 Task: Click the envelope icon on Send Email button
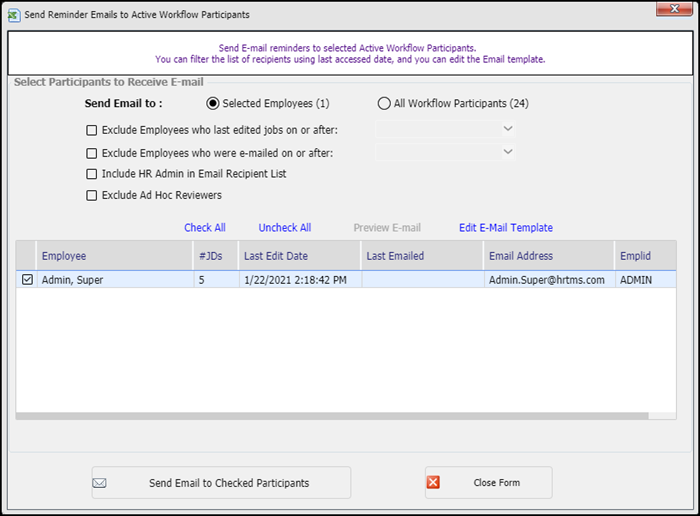click(x=99, y=483)
